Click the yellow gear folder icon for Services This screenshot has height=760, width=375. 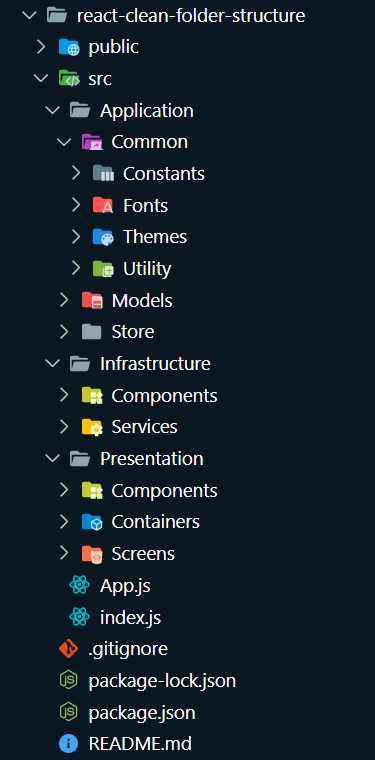click(x=92, y=427)
